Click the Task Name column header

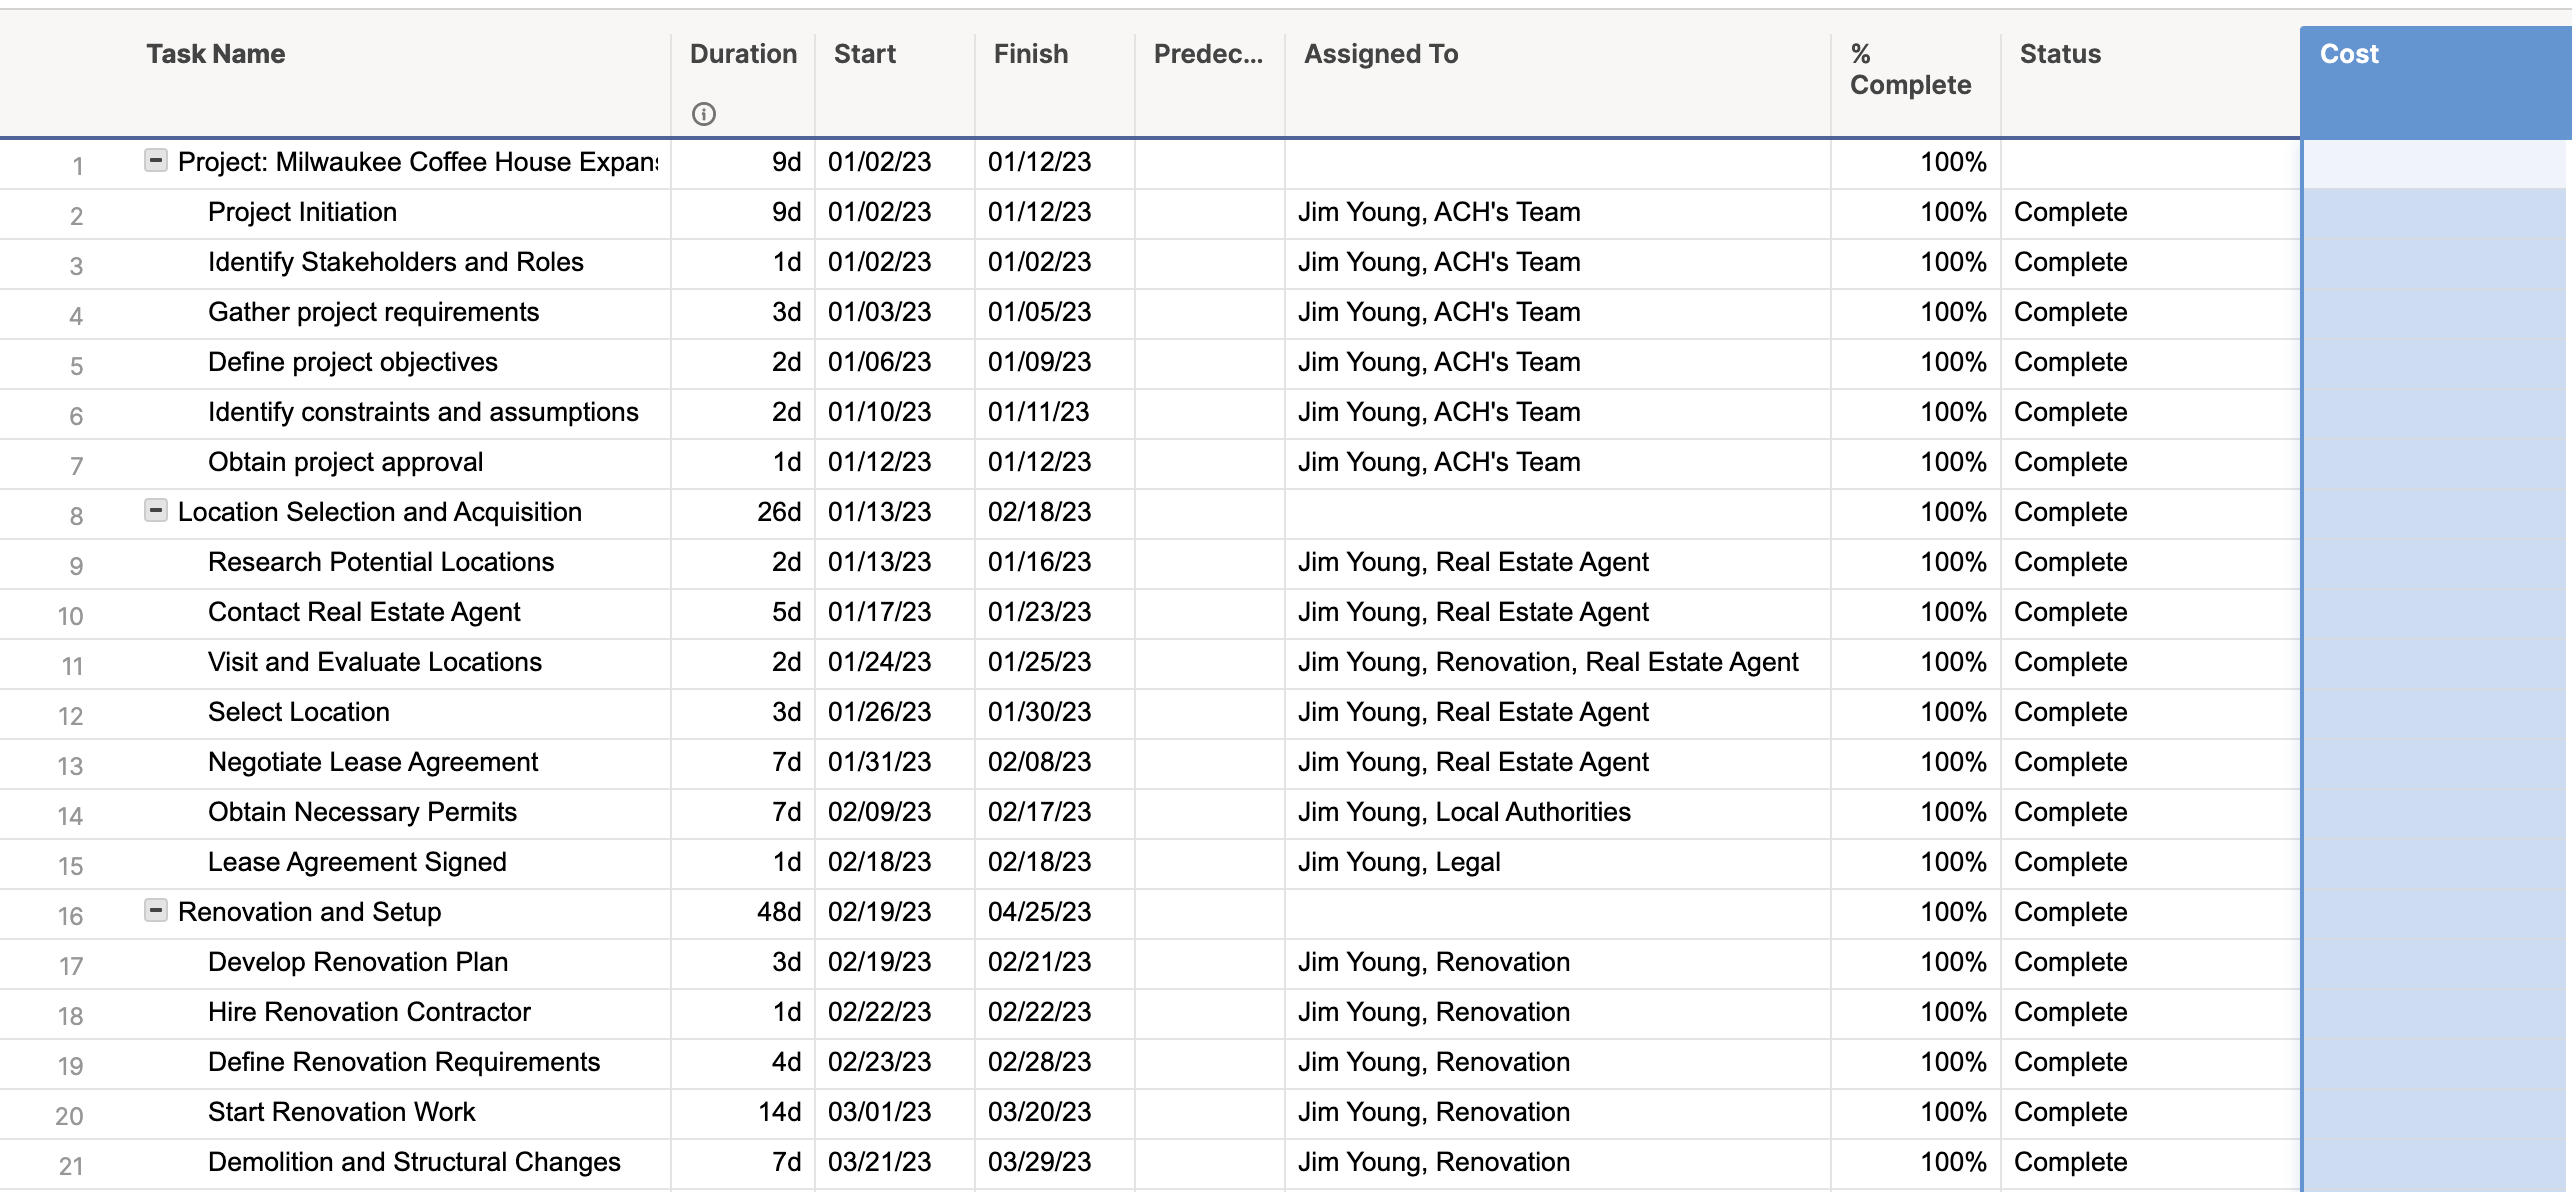coord(215,54)
